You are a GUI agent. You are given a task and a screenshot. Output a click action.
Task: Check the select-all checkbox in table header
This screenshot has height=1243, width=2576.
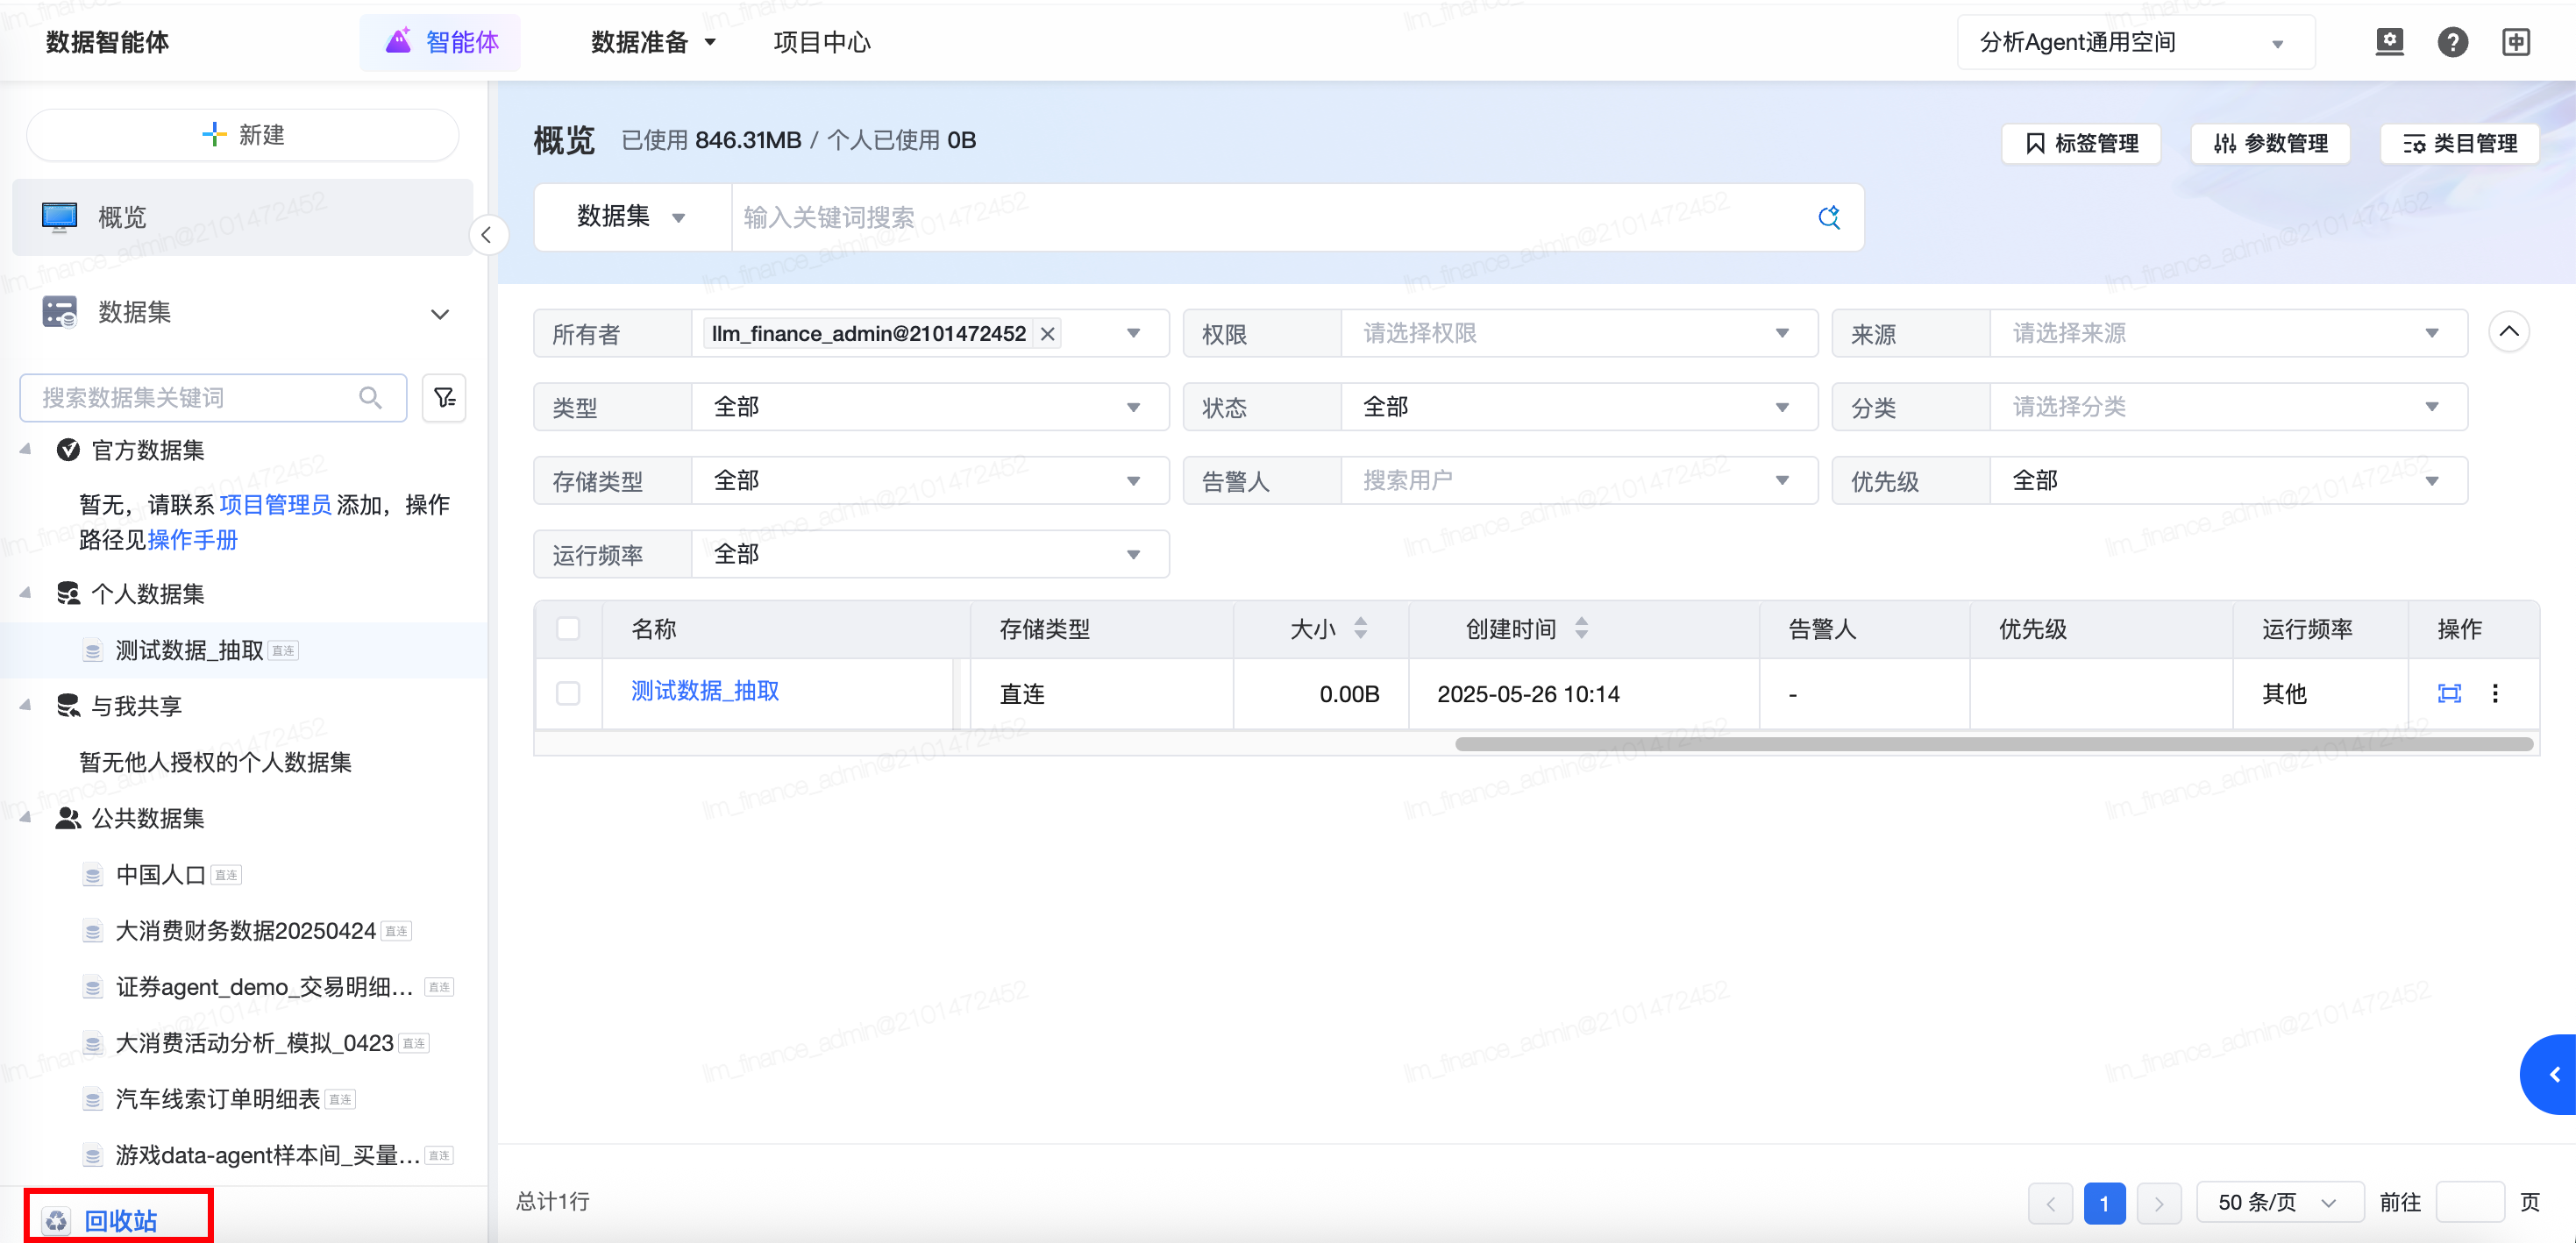(x=568, y=628)
